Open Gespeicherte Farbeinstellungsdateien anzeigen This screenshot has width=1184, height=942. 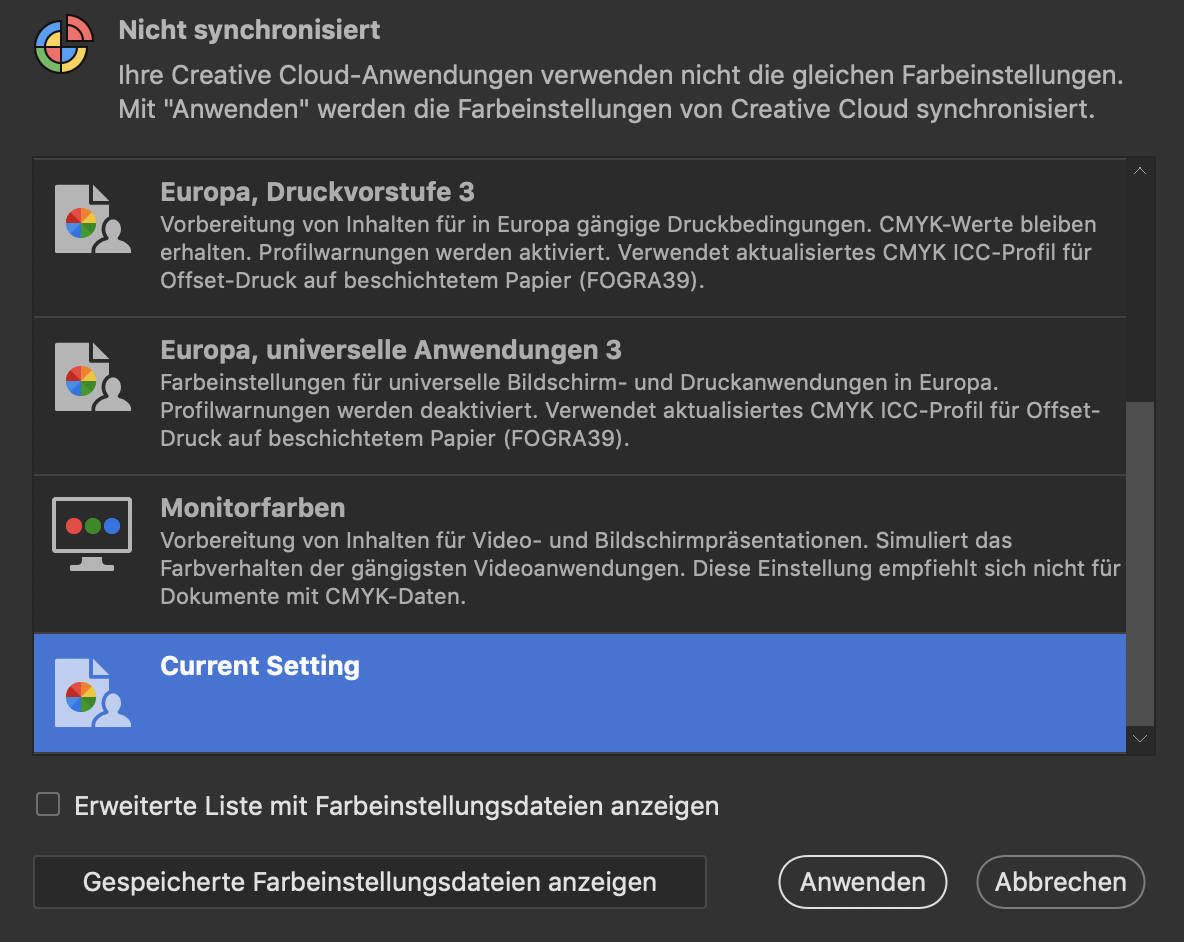(x=369, y=882)
